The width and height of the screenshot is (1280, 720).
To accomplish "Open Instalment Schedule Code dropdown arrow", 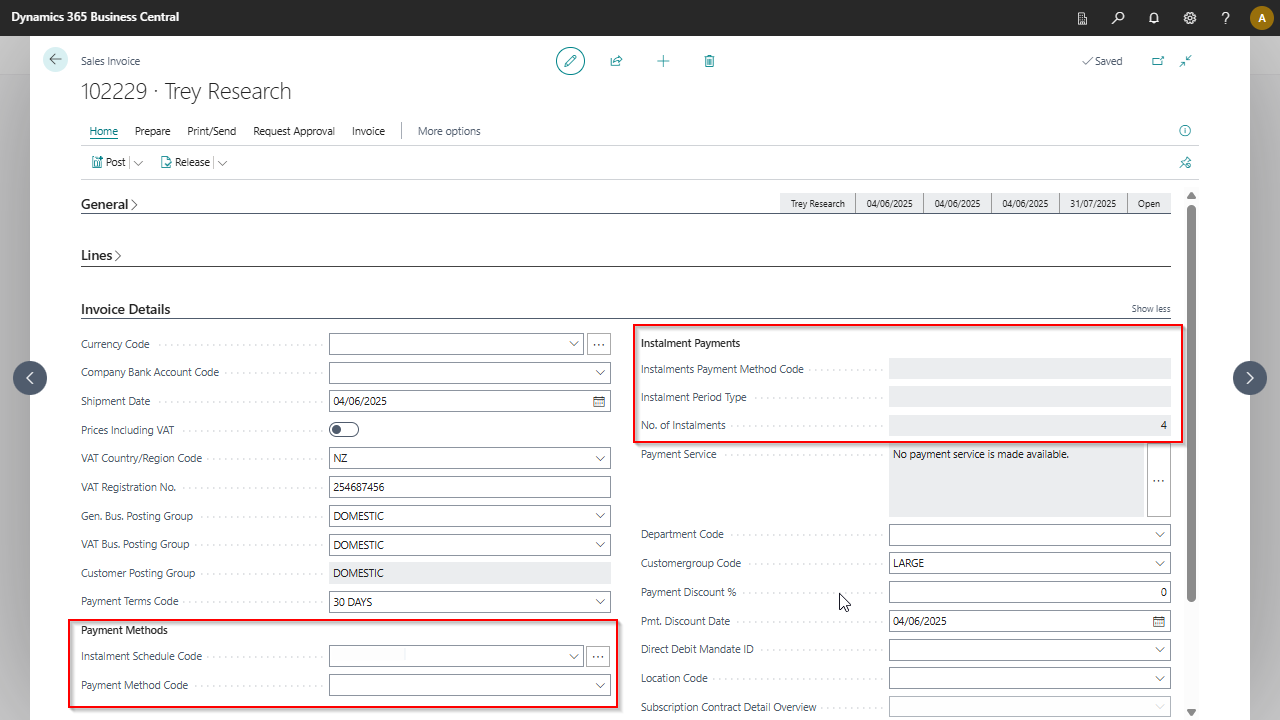I will pyautogui.click(x=574, y=656).
